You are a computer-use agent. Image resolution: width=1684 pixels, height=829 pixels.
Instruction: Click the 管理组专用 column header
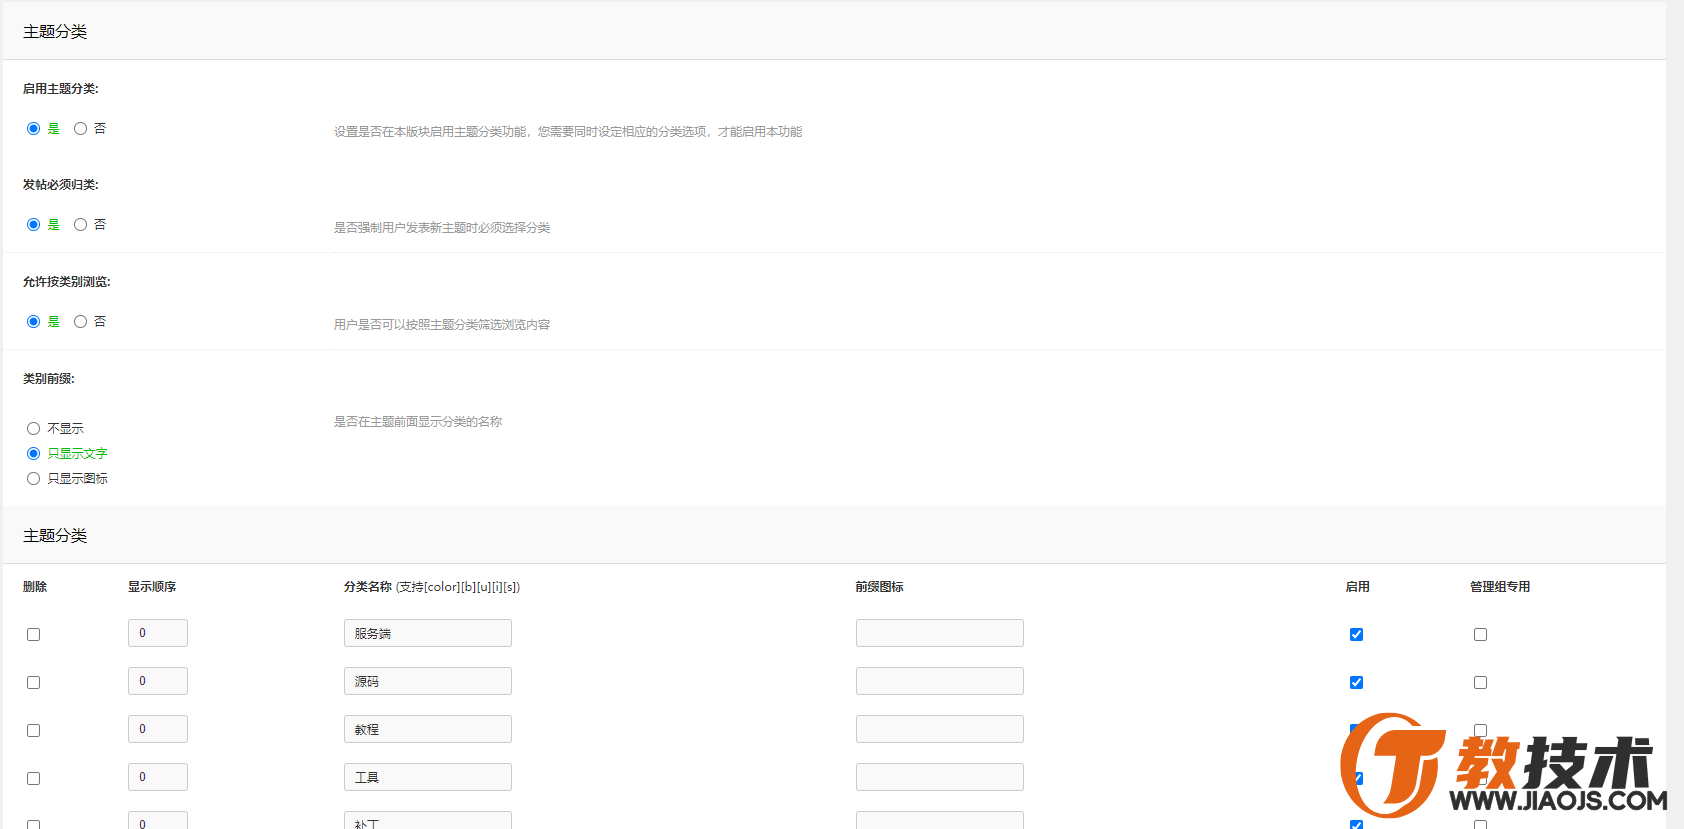(1500, 587)
